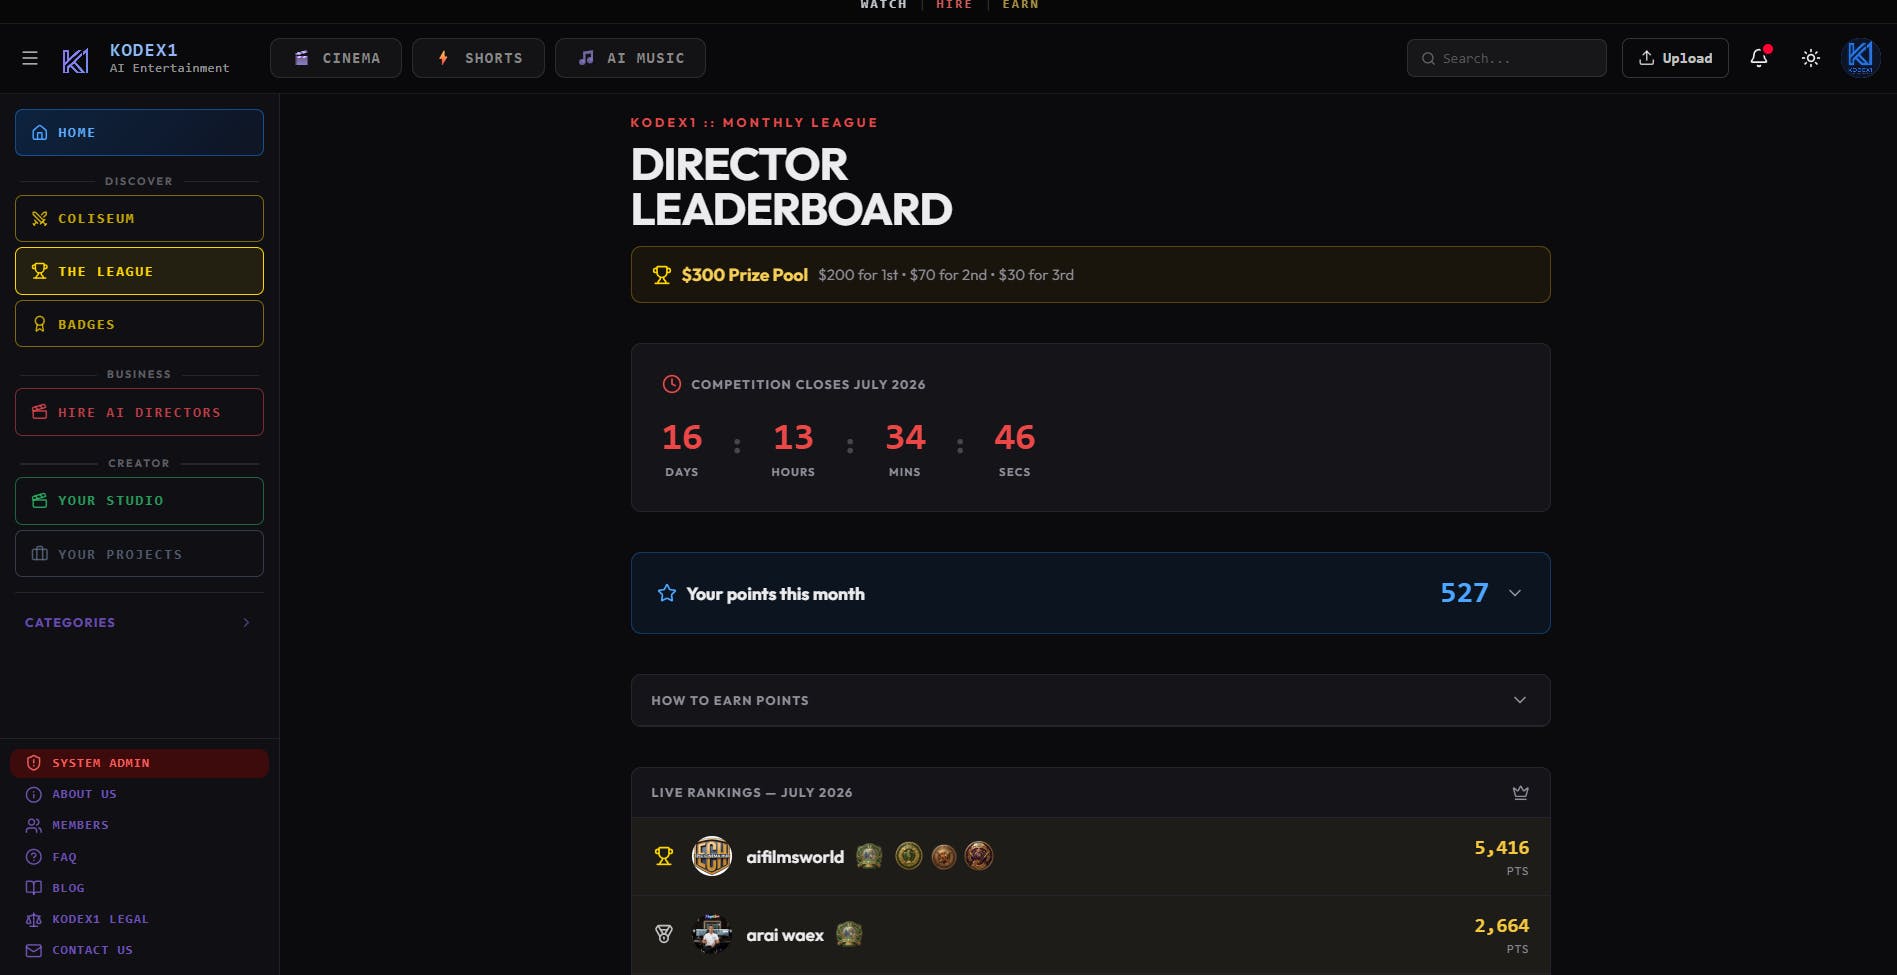The width and height of the screenshot is (1897, 975).
Task: Open The League in sidebar
Action: 139,271
